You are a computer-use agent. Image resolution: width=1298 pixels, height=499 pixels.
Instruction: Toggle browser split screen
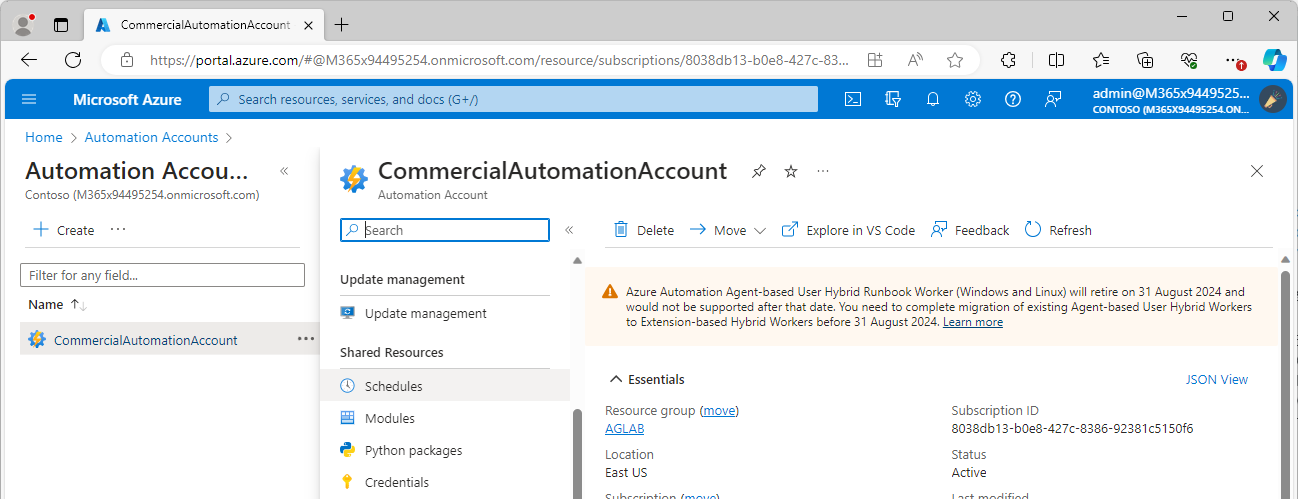coord(1056,60)
